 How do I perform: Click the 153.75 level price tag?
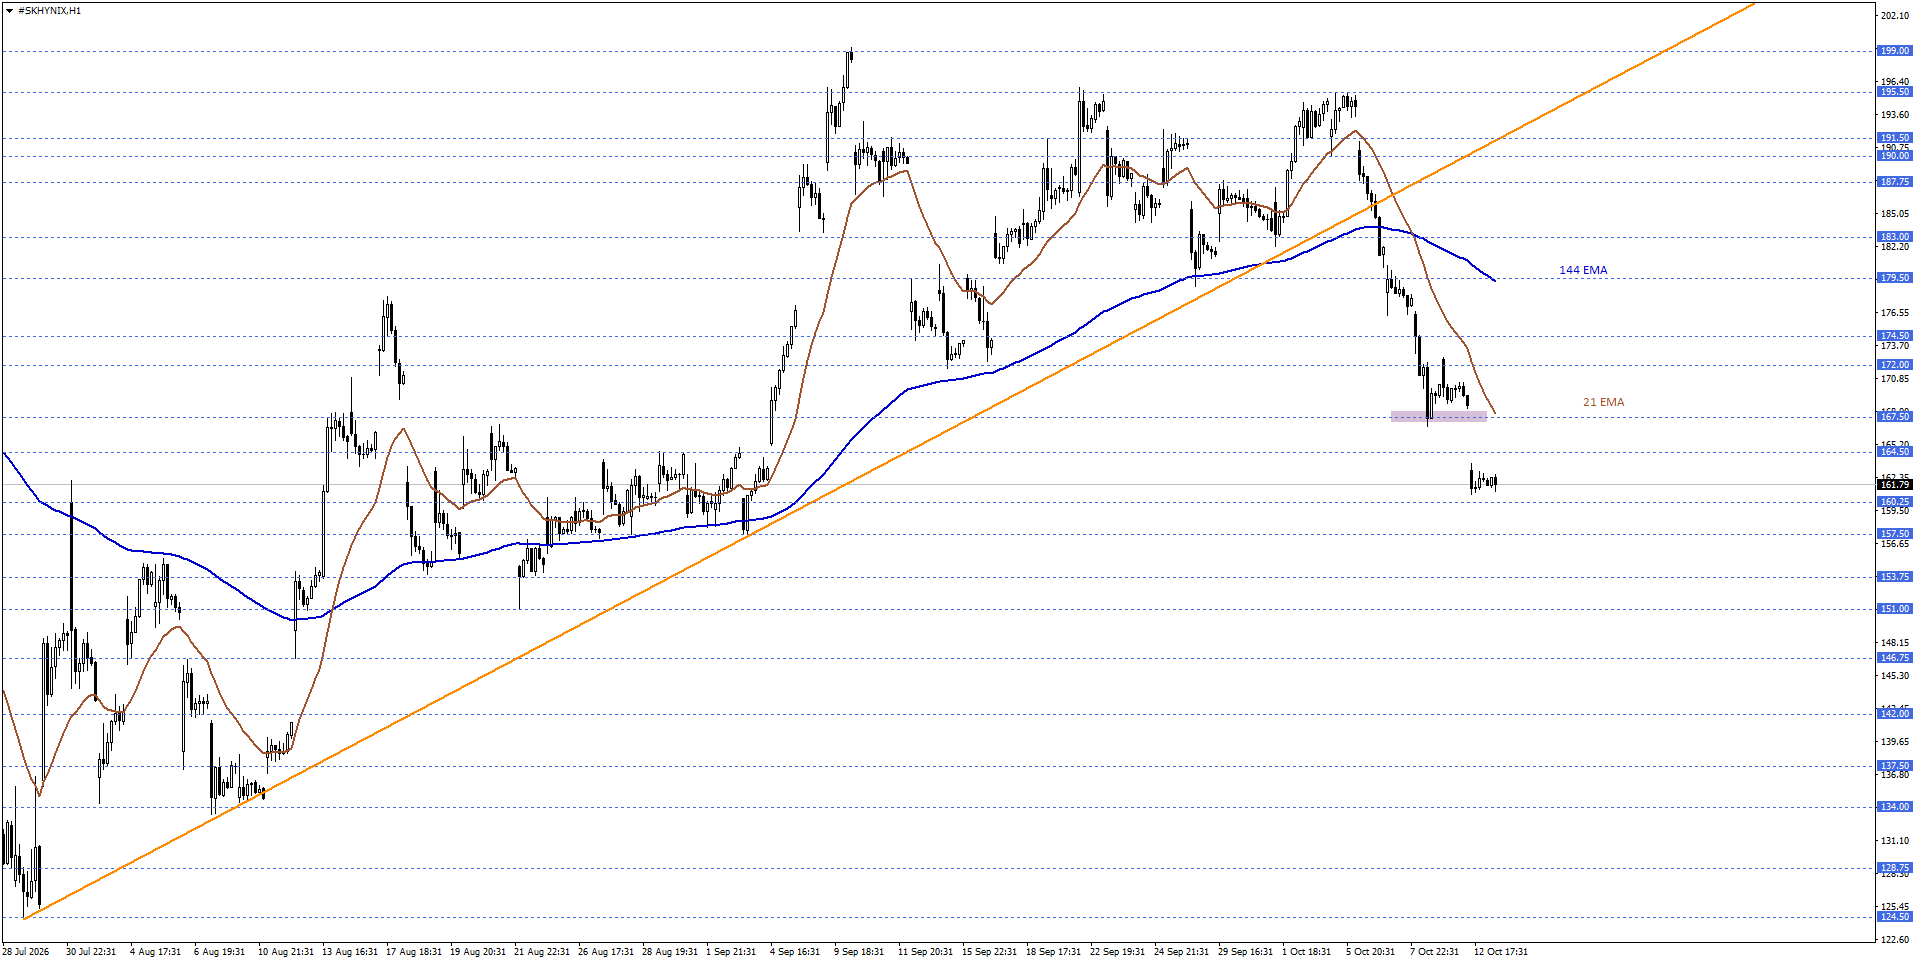tap(1895, 577)
